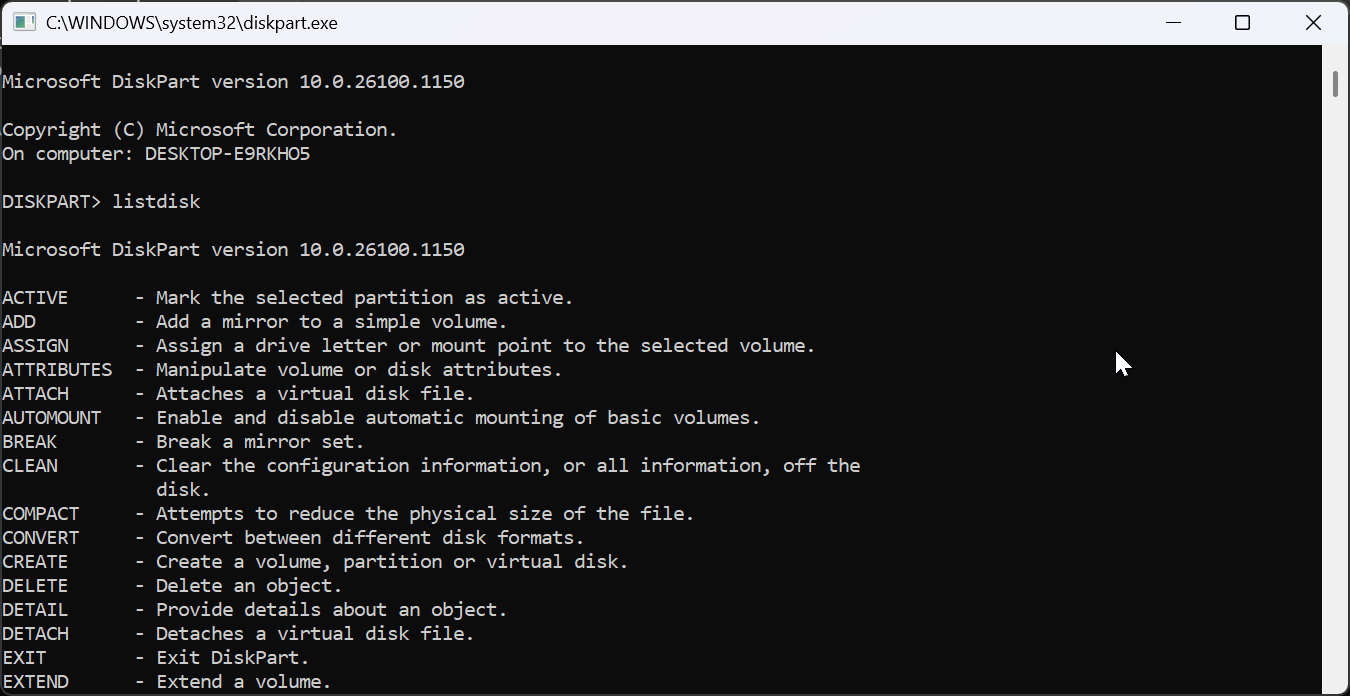1350x696 pixels.
Task: Click the AUTOMOUNT command name
Action: click(51, 418)
